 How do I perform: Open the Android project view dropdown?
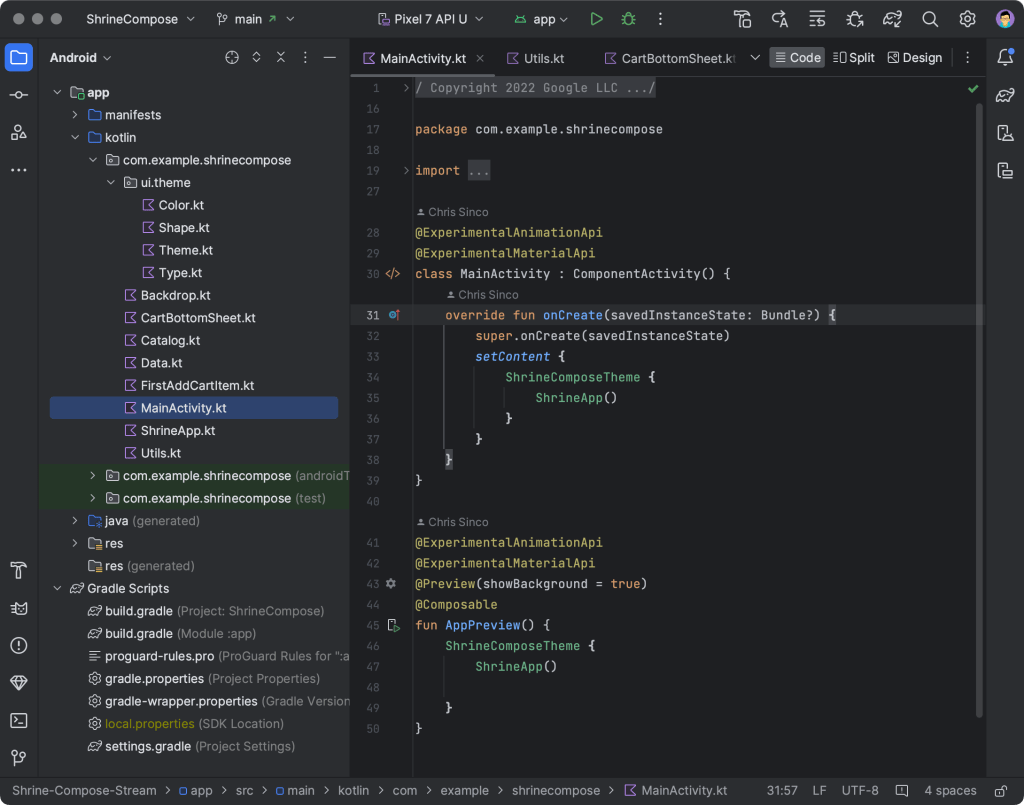pos(80,58)
